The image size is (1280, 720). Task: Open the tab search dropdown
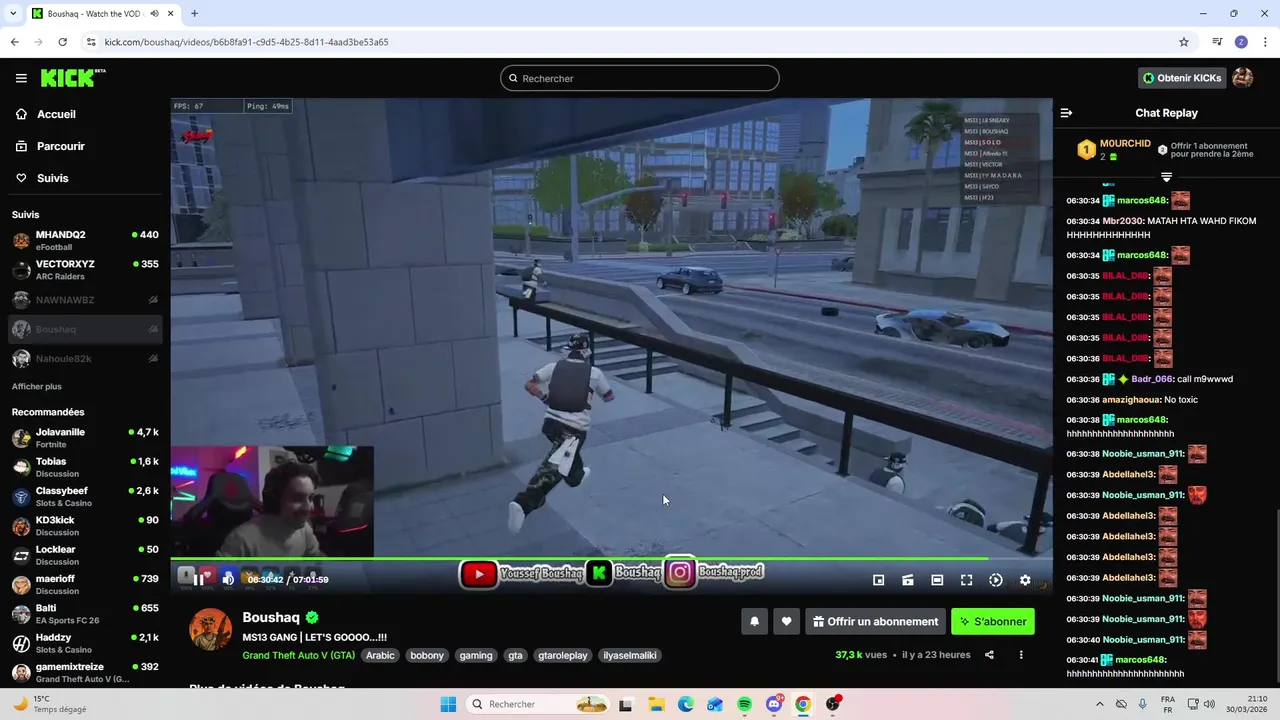coord(14,13)
